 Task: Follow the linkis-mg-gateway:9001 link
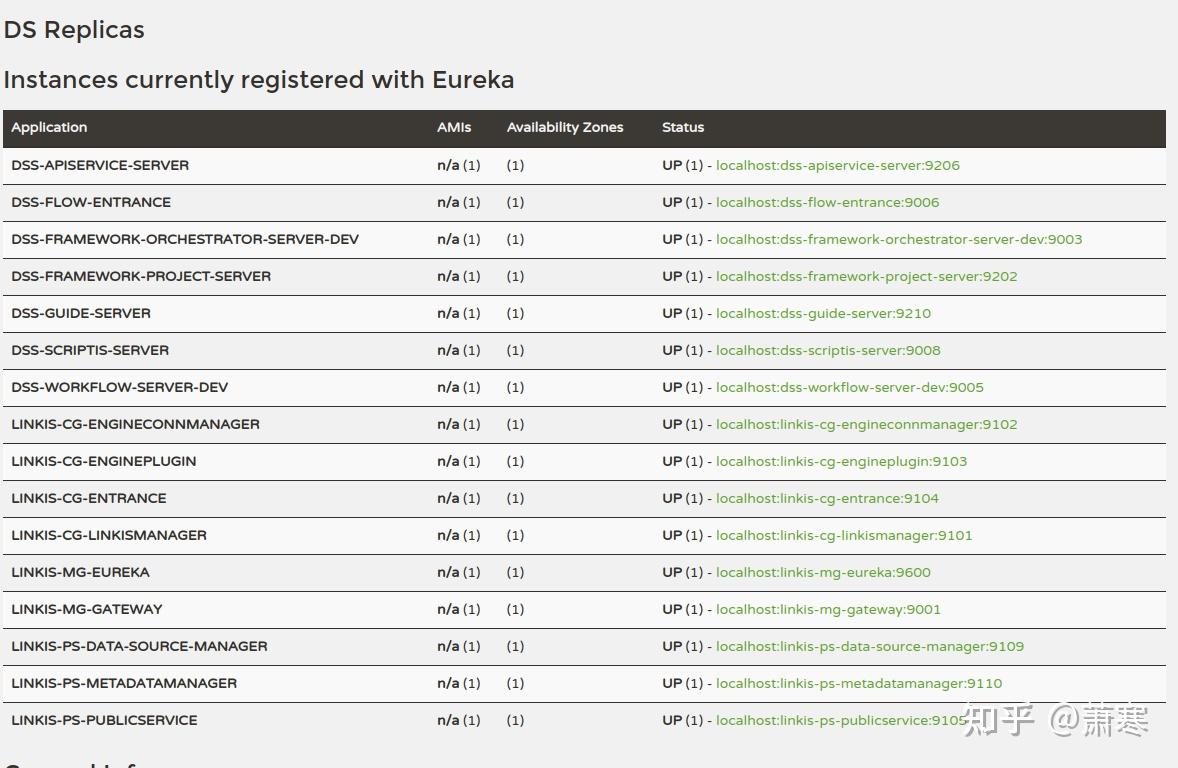828,609
